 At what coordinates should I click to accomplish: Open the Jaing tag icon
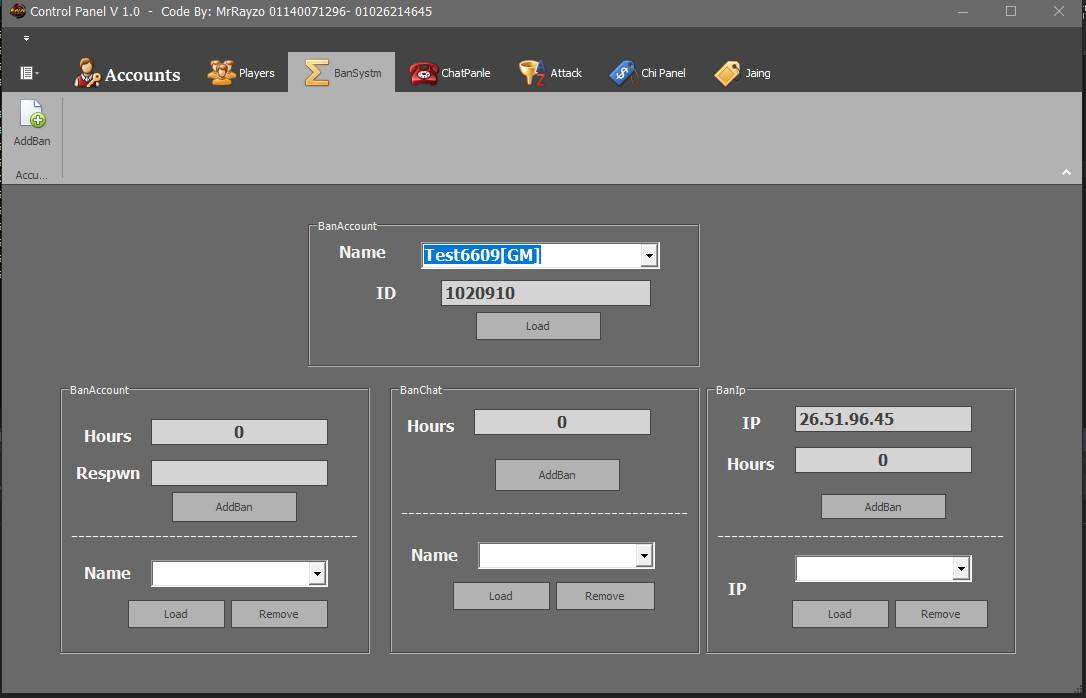click(727, 73)
